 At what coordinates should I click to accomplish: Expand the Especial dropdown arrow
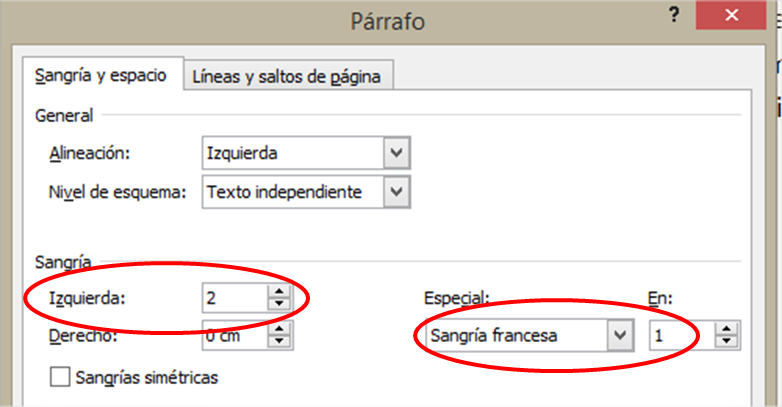[x=620, y=336]
